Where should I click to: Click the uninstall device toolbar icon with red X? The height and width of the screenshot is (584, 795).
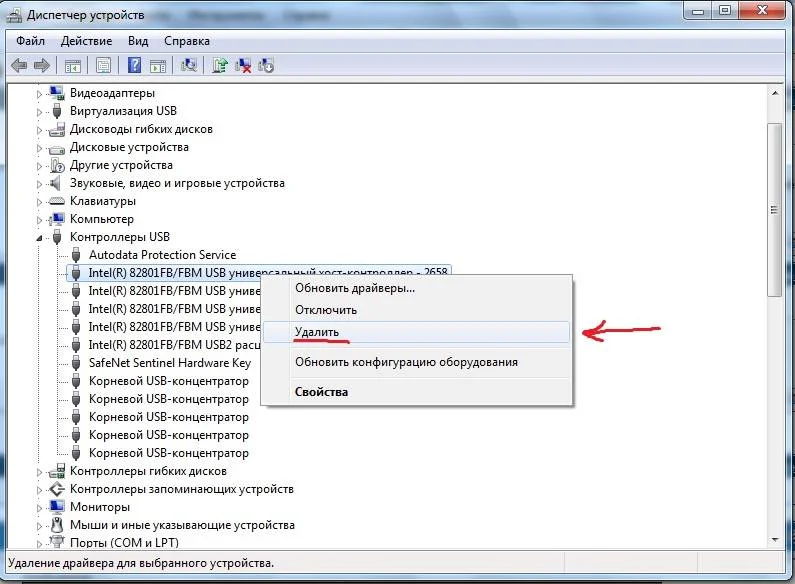pyautogui.click(x=243, y=65)
